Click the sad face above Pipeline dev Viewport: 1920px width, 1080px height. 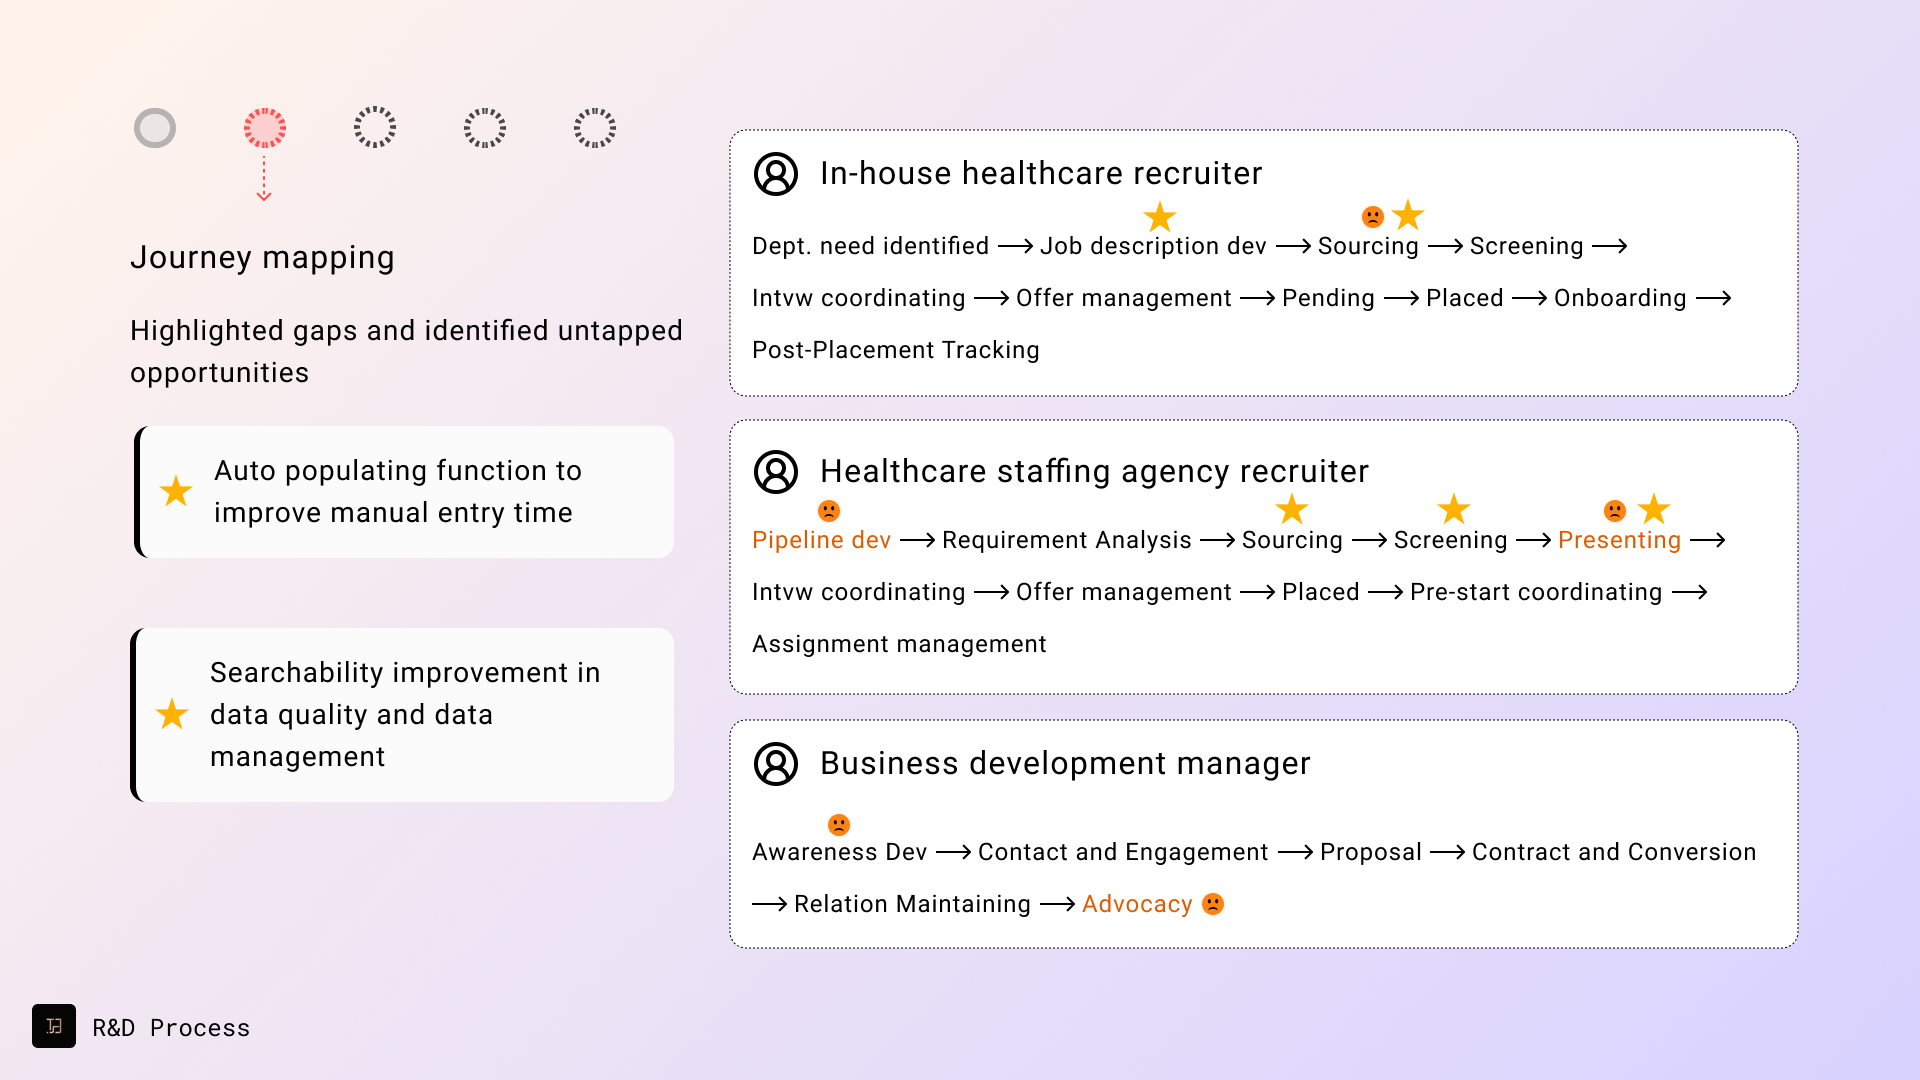pos(829,511)
